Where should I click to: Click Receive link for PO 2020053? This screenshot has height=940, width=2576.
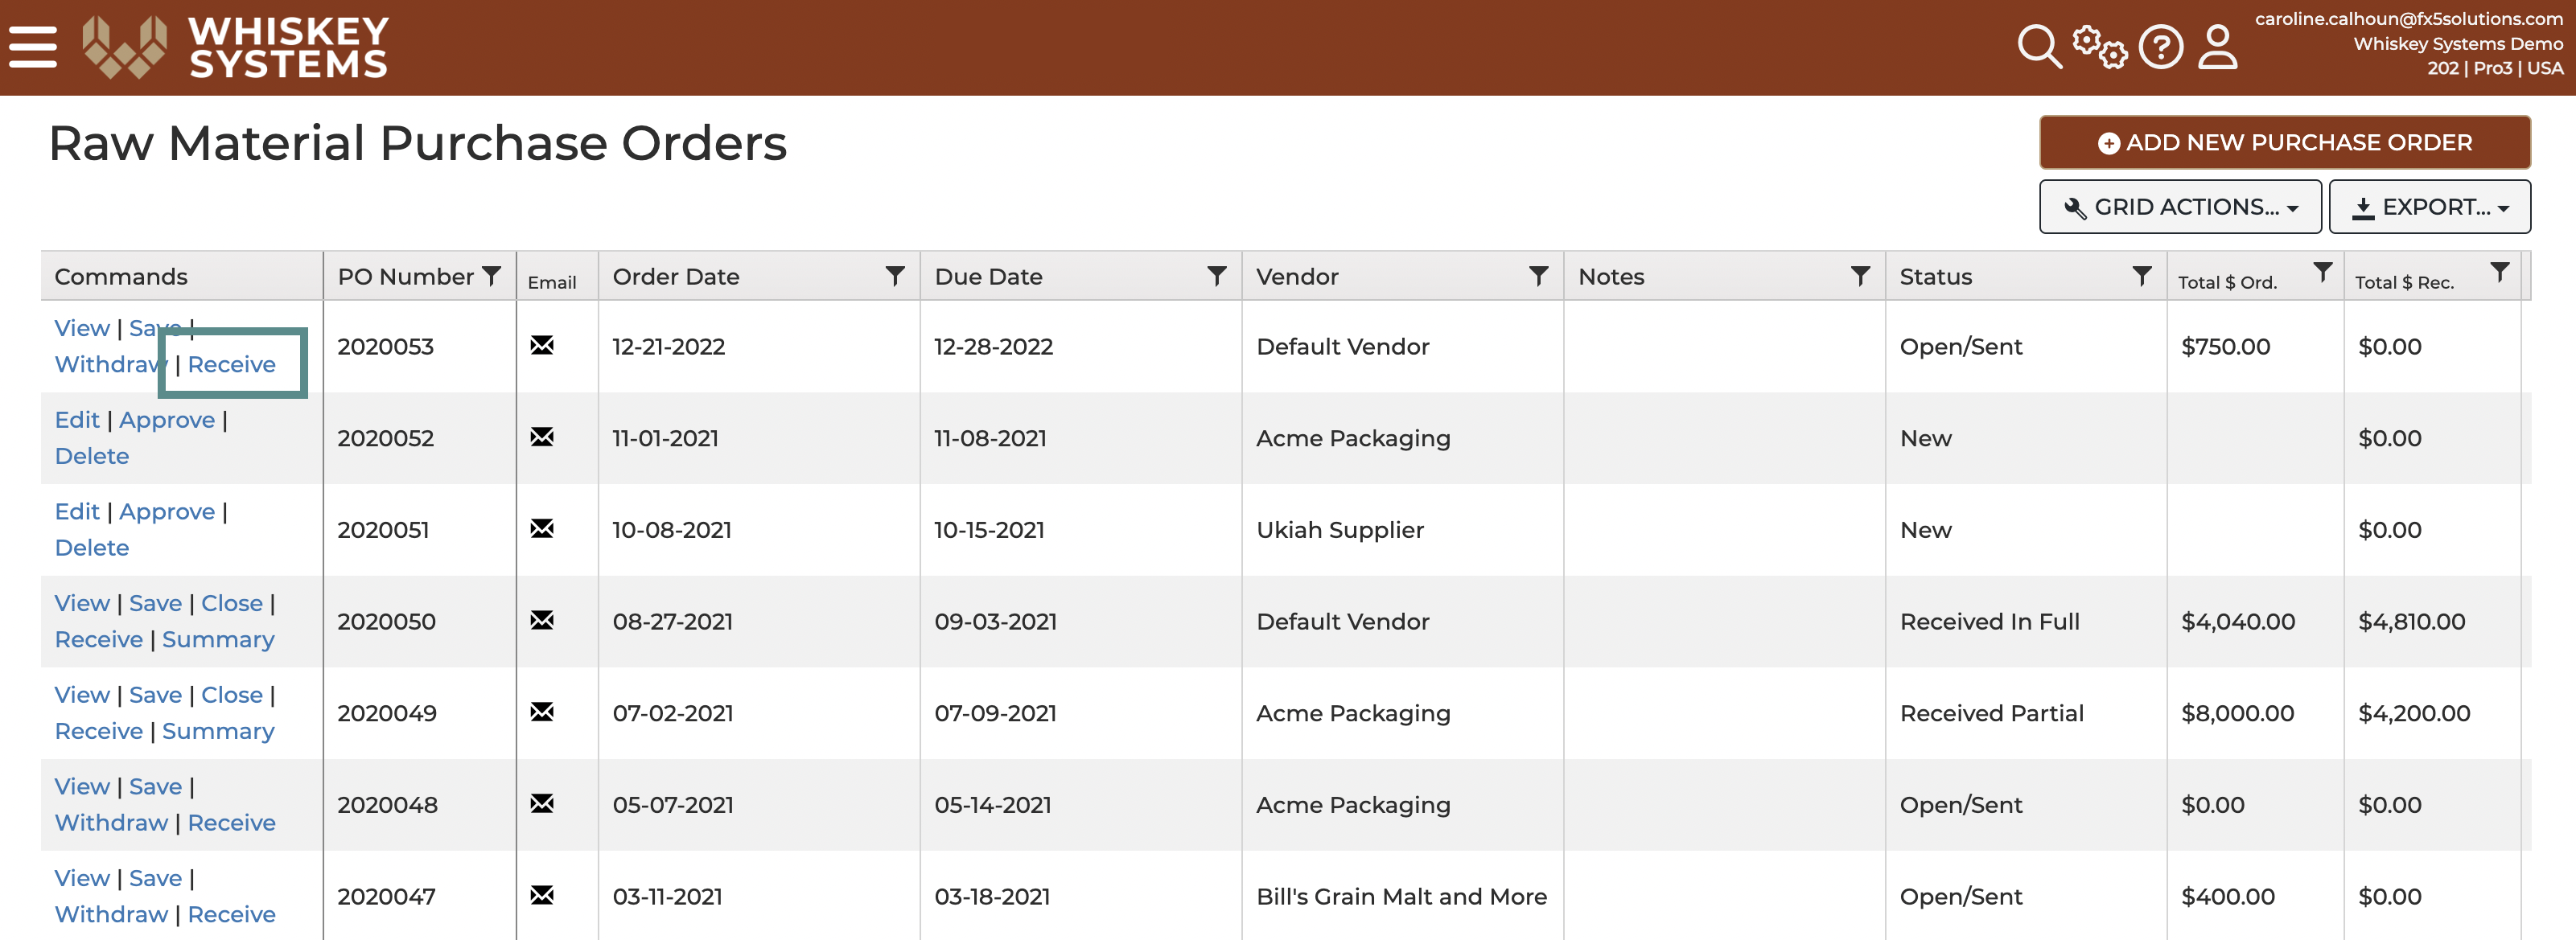pyautogui.click(x=232, y=364)
